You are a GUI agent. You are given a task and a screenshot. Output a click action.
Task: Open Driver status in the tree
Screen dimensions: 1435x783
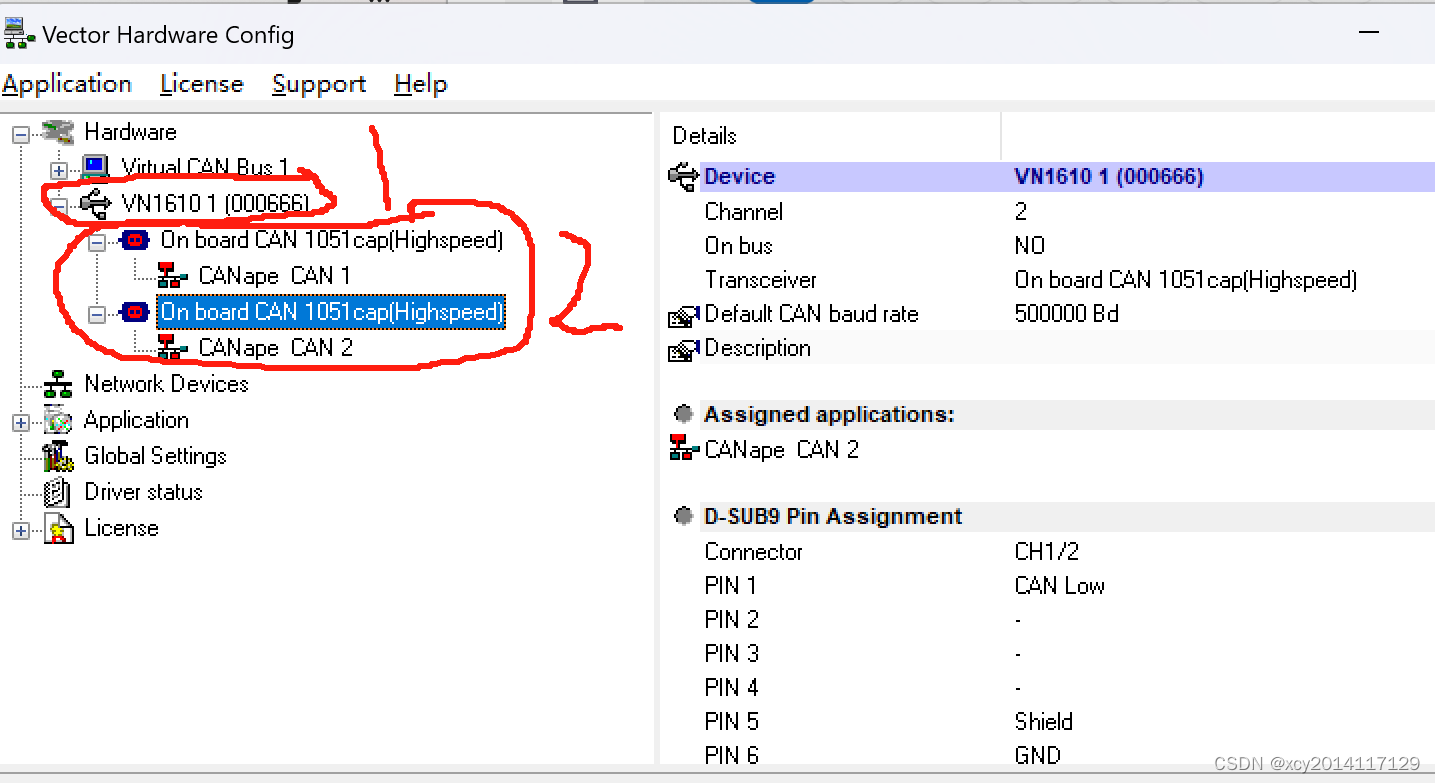tap(143, 492)
